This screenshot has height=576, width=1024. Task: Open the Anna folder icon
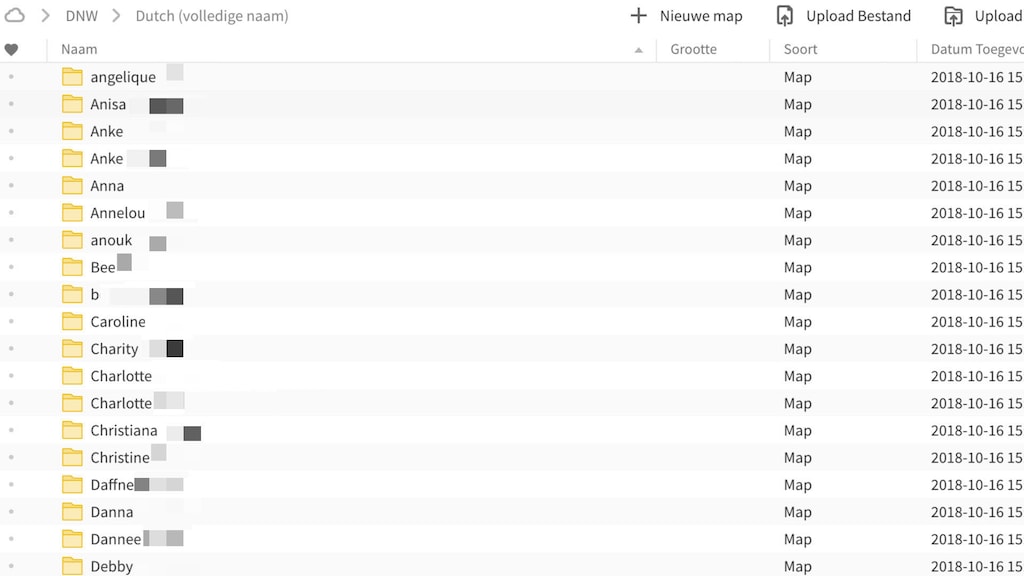72,185
